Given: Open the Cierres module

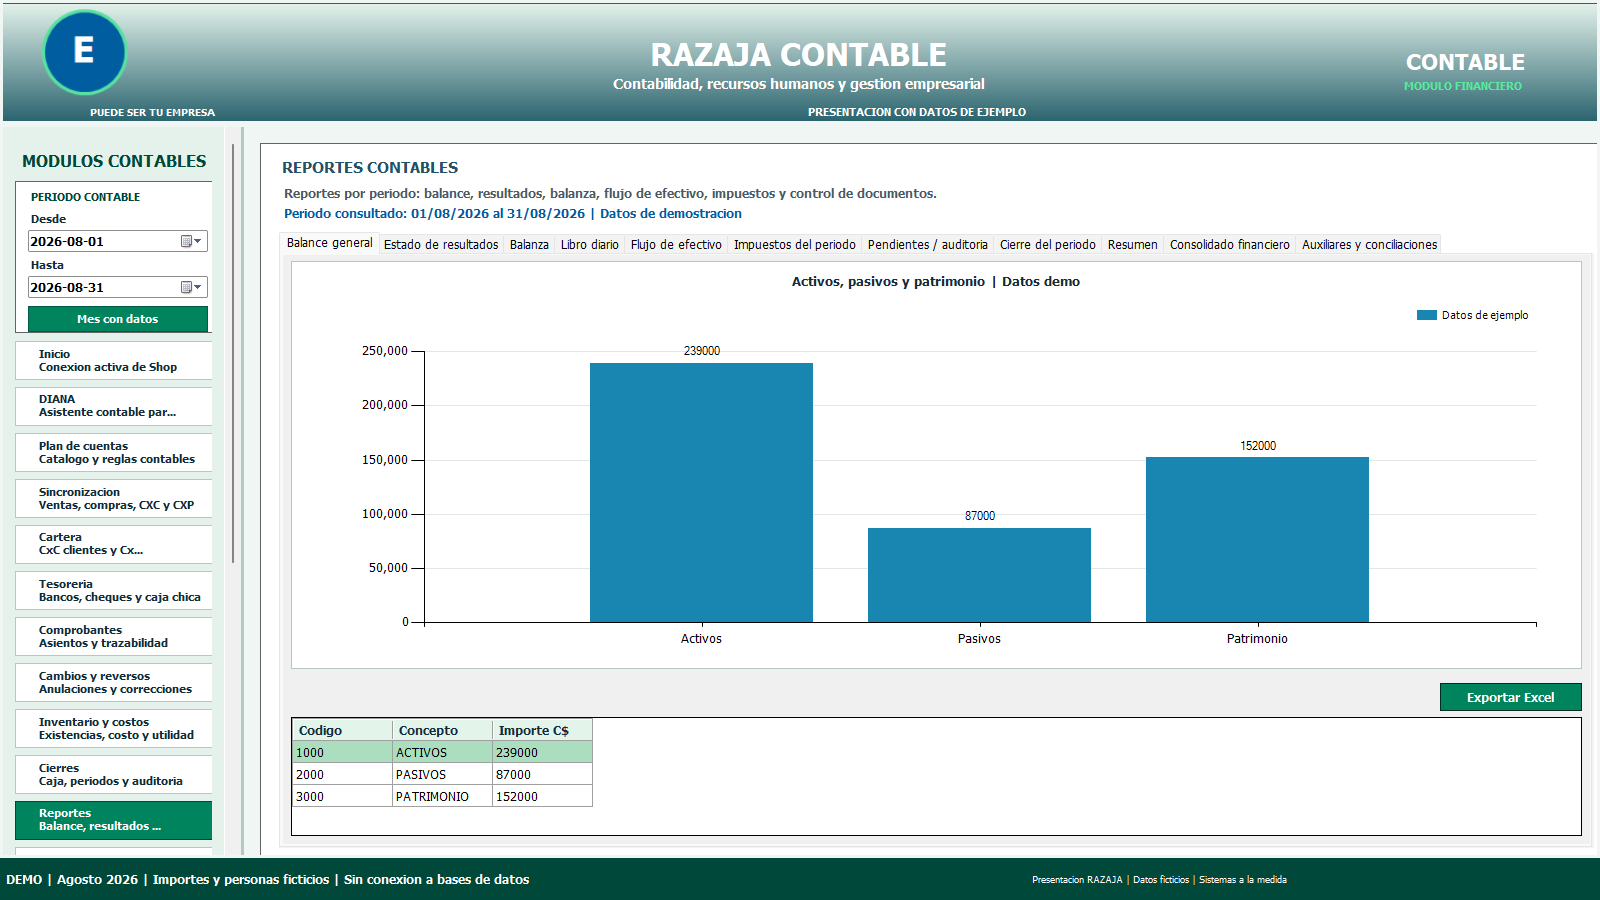Looking at the screenshot, I should click(114, 774).
